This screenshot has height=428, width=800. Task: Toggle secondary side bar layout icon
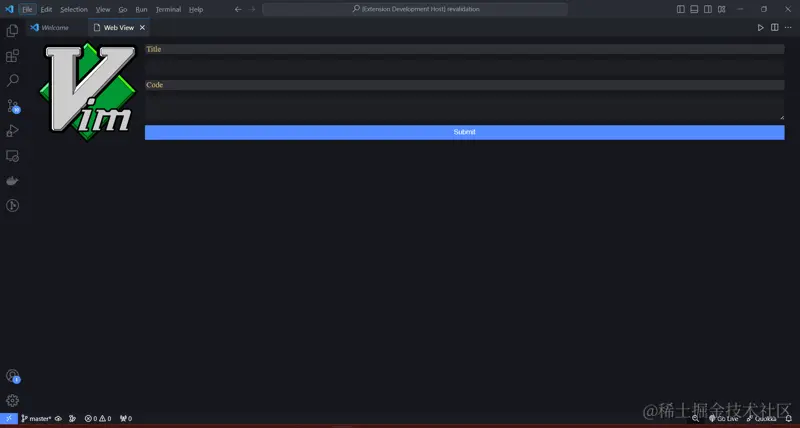tap(708, 9)
